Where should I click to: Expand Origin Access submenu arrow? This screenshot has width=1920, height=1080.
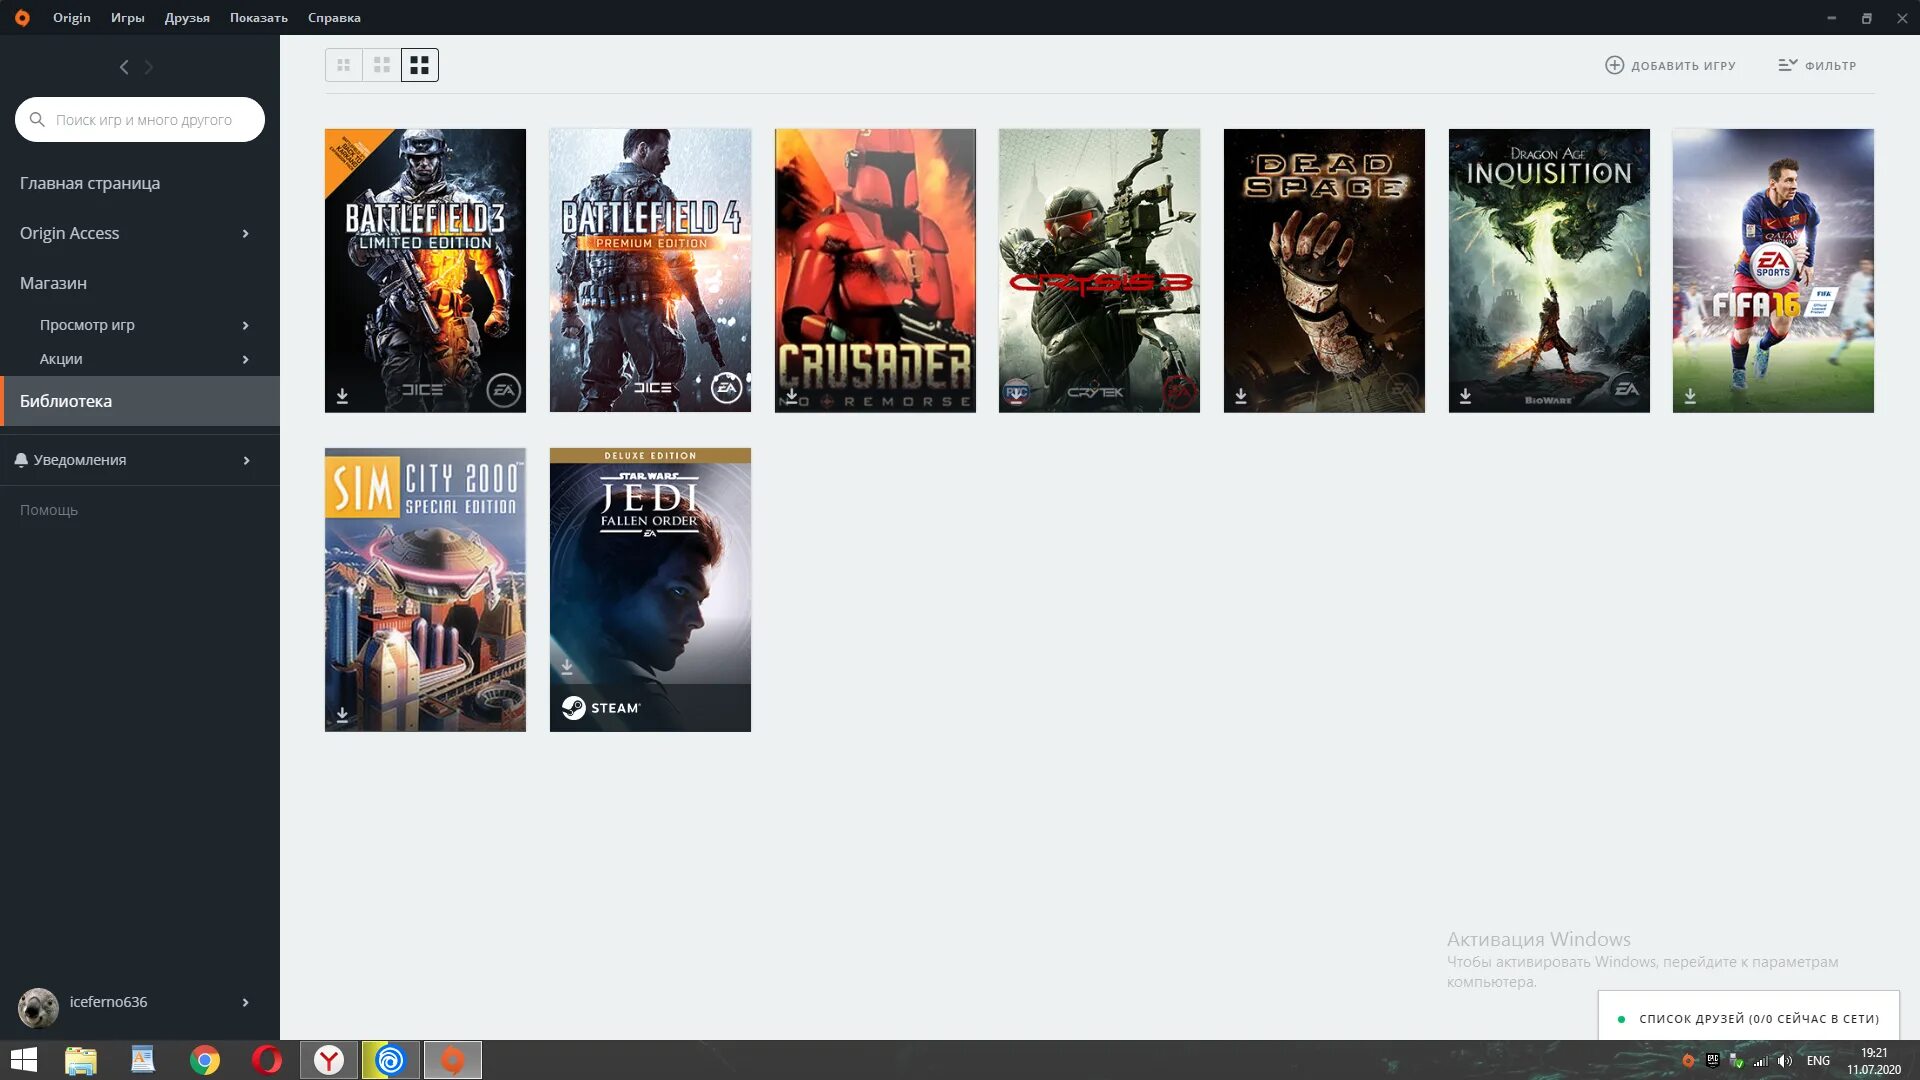pos(245,234)
